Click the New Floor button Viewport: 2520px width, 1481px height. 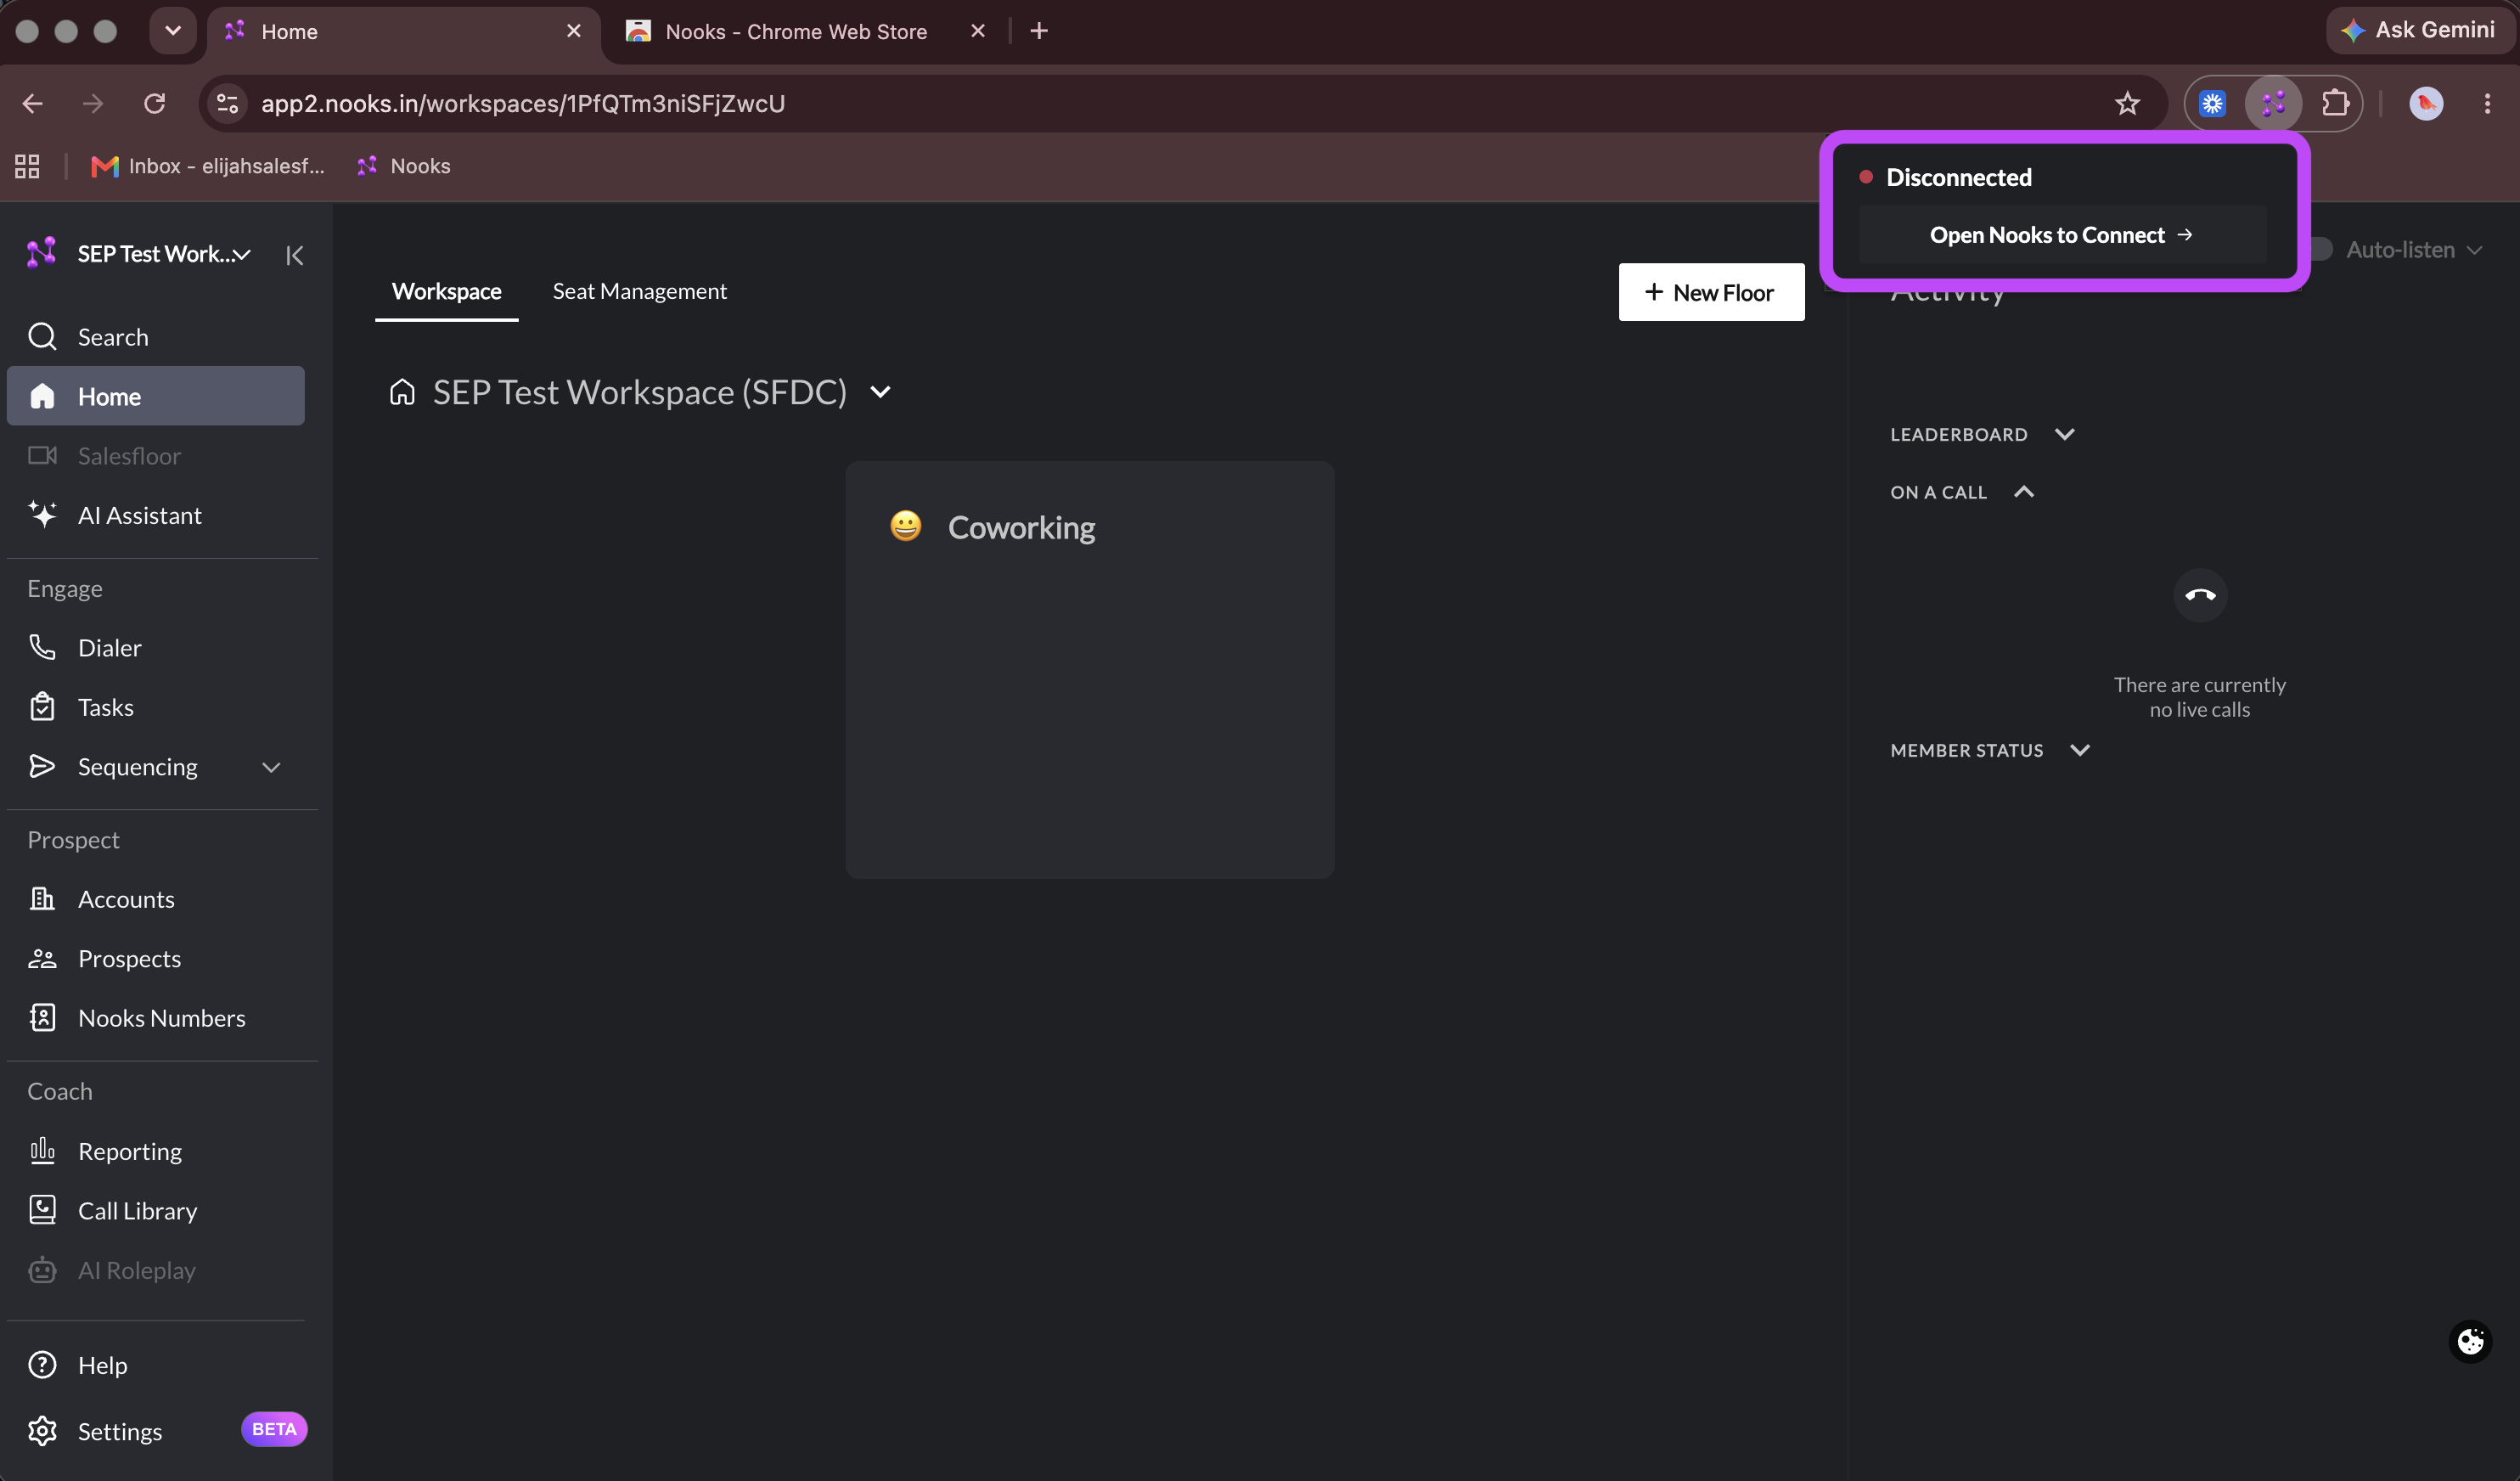click(x=1711, y=292)
